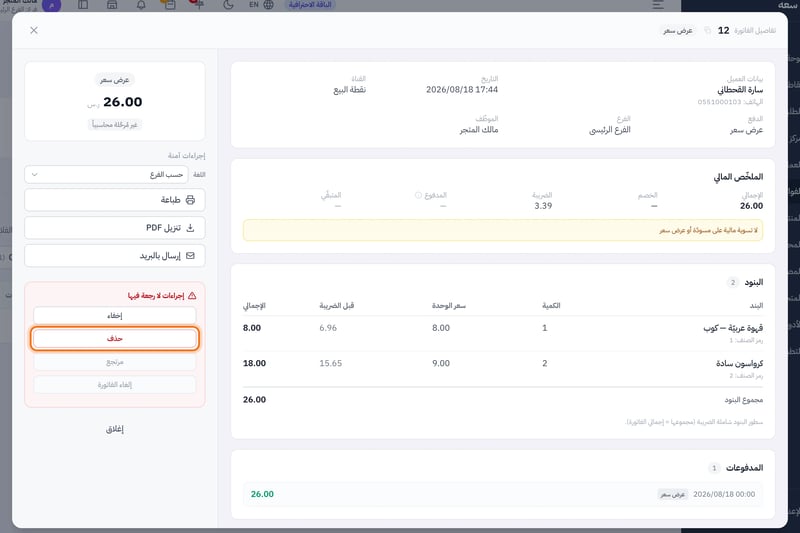This screenshot has height=533, width=800.
Task: Toggle dark mode moon icon in top bar
Action: [228, 5]
